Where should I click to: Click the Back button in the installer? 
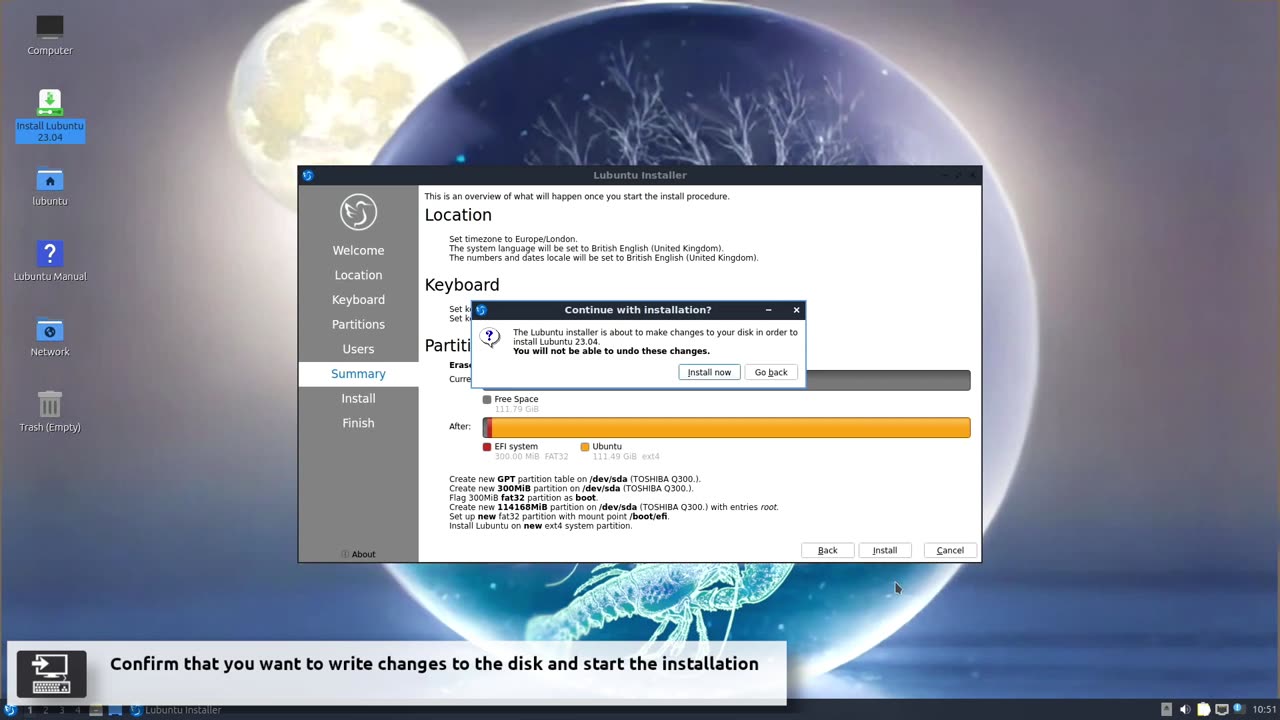[827, 550]
